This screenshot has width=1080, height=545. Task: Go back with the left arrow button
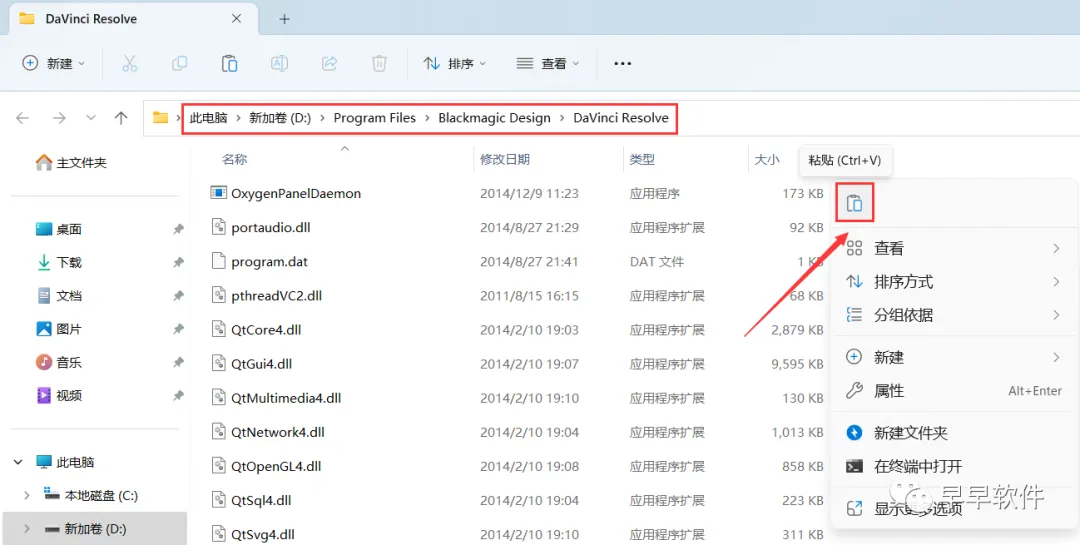(x=23, y=118)
